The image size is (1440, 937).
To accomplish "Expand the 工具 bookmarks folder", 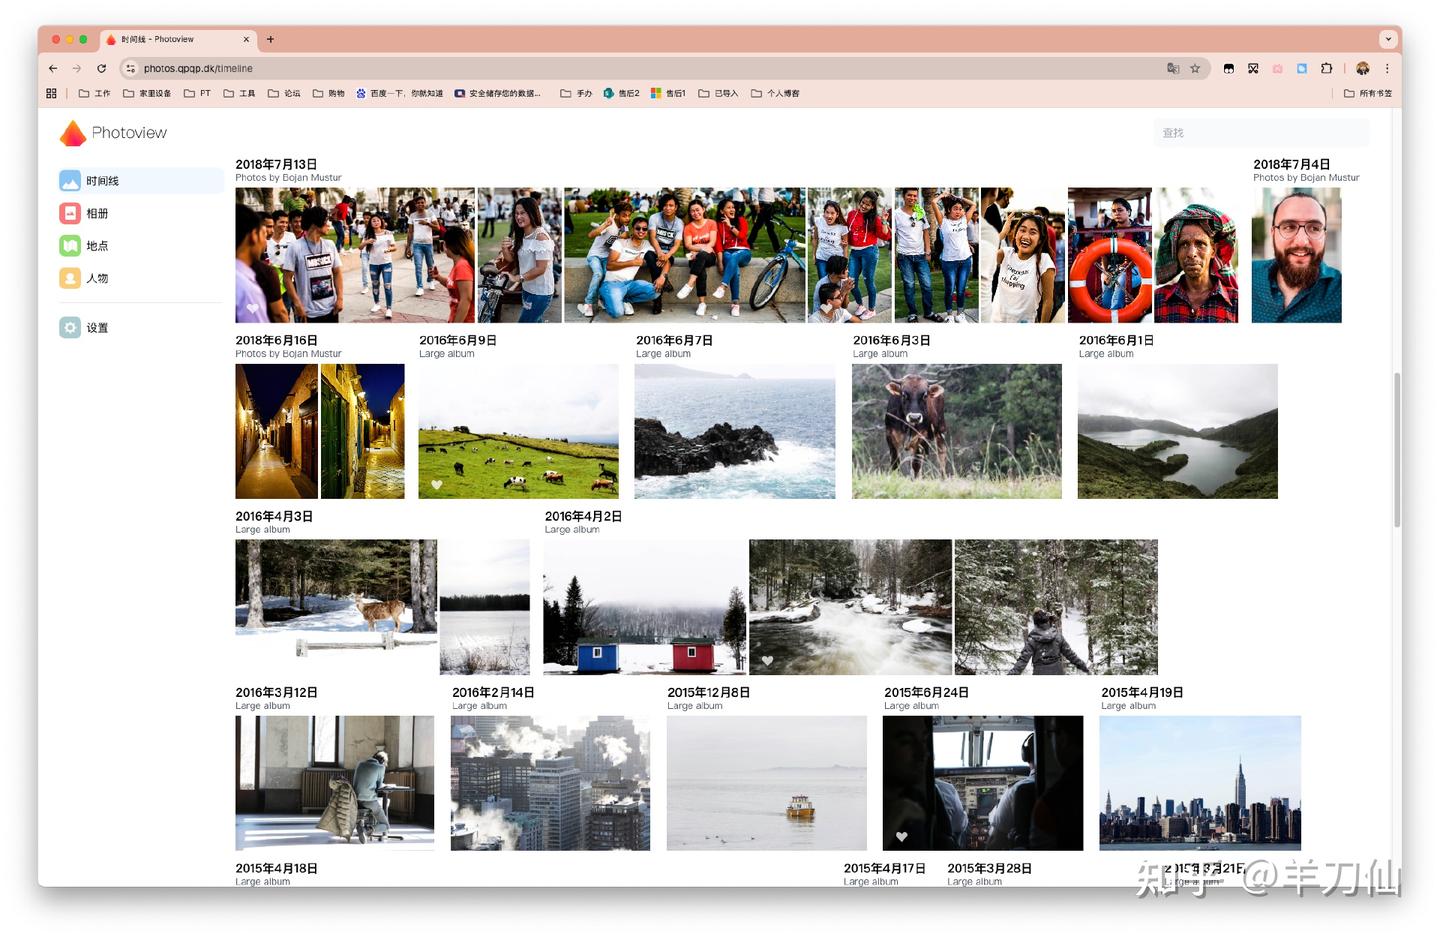I will (240, 93).
